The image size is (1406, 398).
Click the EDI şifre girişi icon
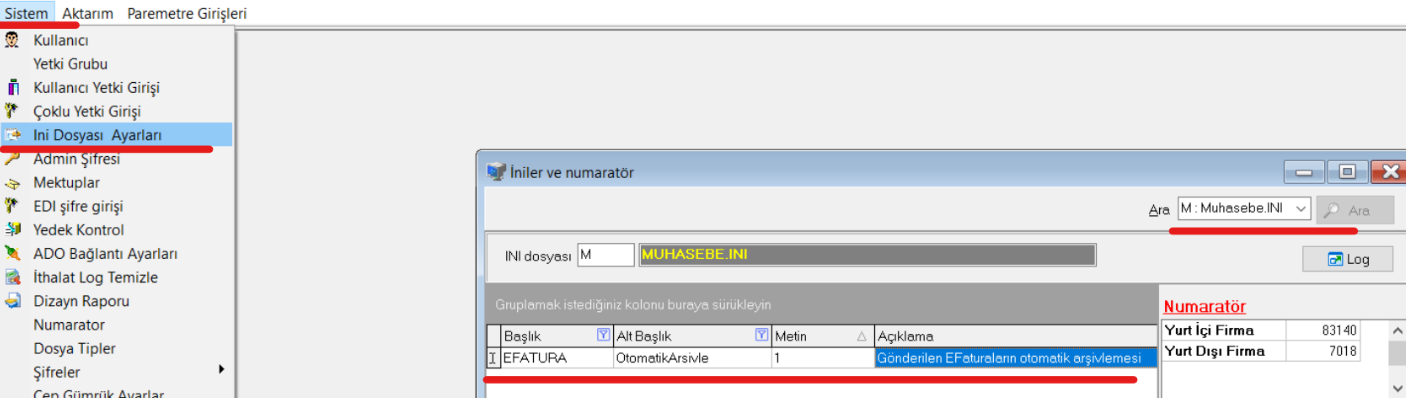13,206
